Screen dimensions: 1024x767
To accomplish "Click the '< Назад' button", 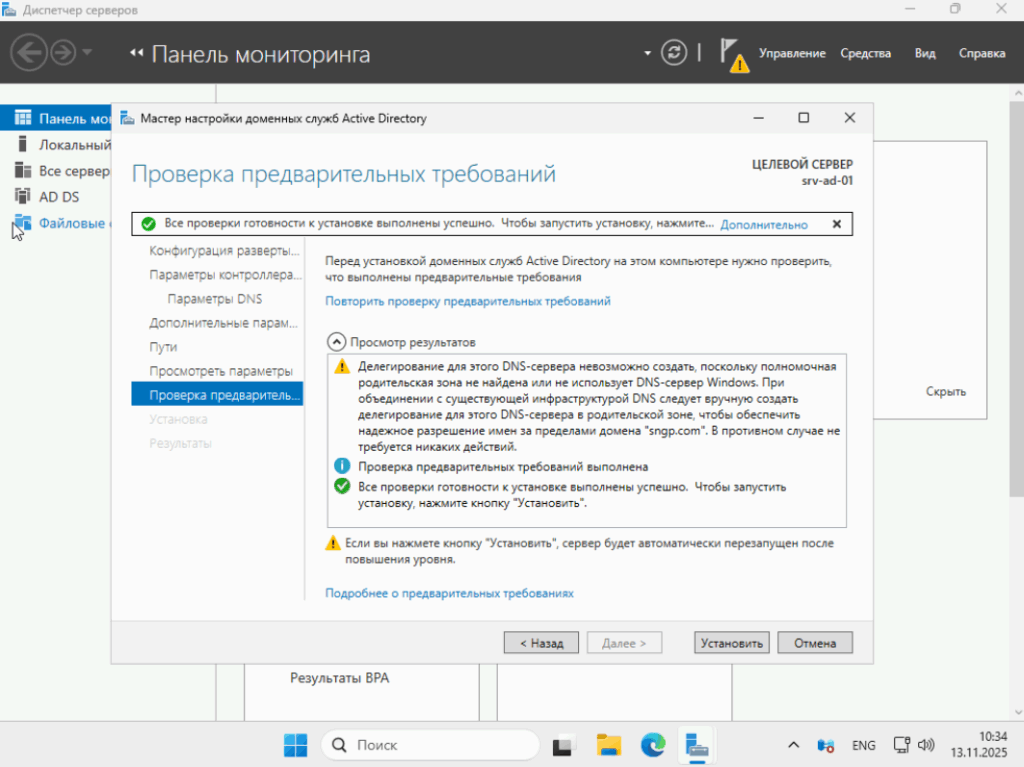I will click(541, 643).
